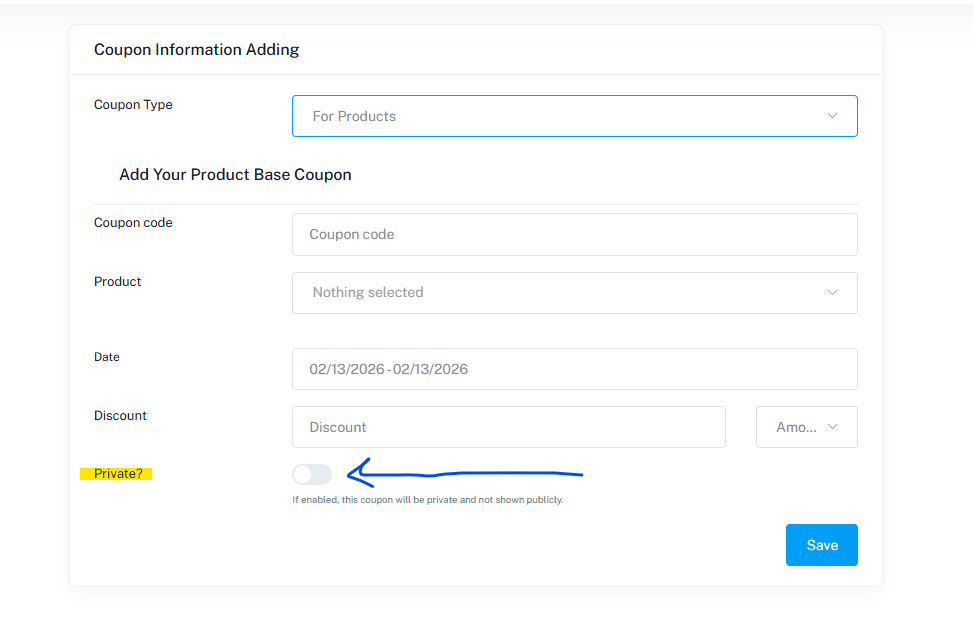Image resolution: width=973 pixels, height=623 pixels.
Task: Click the 'Date' field label
Action: click(x=107, y=357)
